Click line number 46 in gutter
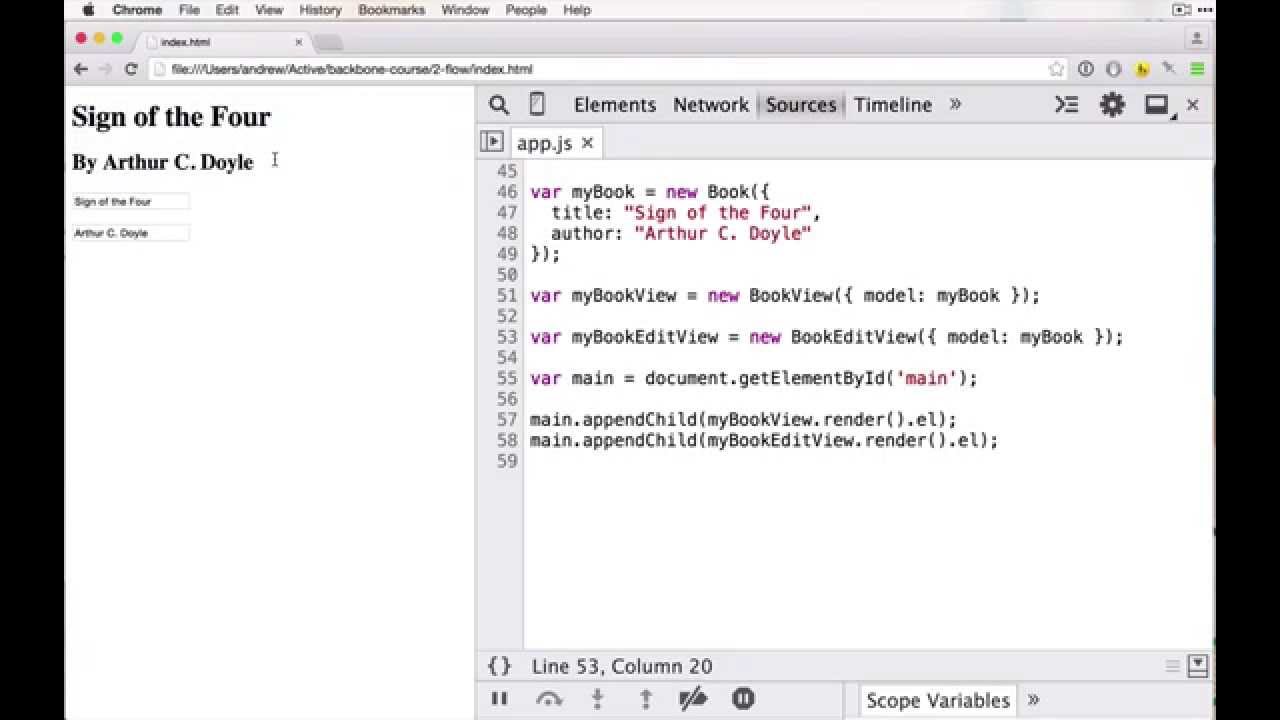Screen dimensions: 1280x720 507,192
